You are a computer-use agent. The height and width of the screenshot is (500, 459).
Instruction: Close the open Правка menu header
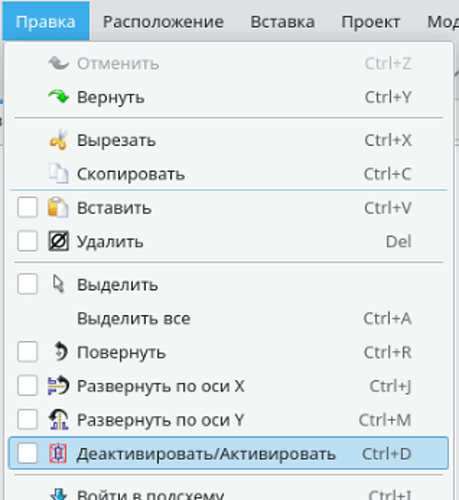tap(46, 22)
